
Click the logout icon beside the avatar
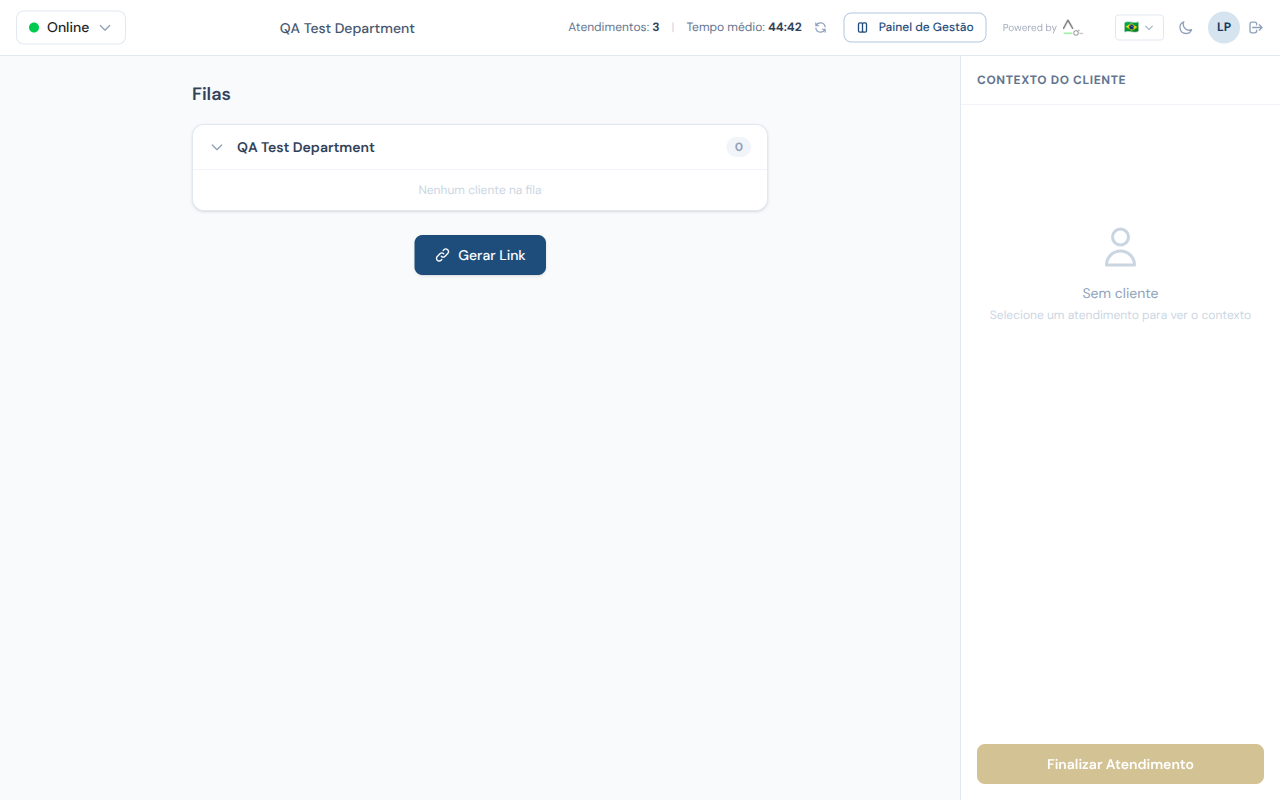point(1256,28)
